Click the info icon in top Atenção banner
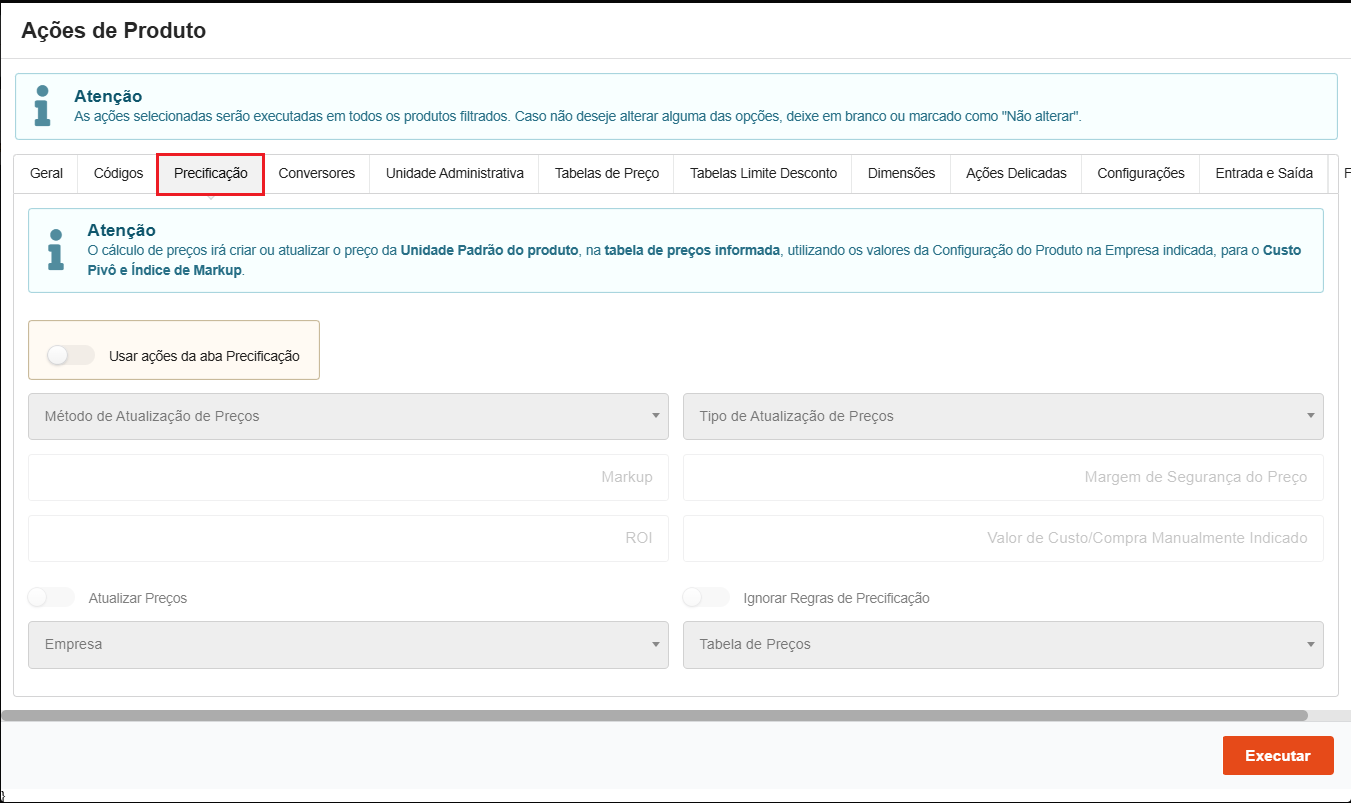This screenshot has height=803, width=1351. pos(42,106)
